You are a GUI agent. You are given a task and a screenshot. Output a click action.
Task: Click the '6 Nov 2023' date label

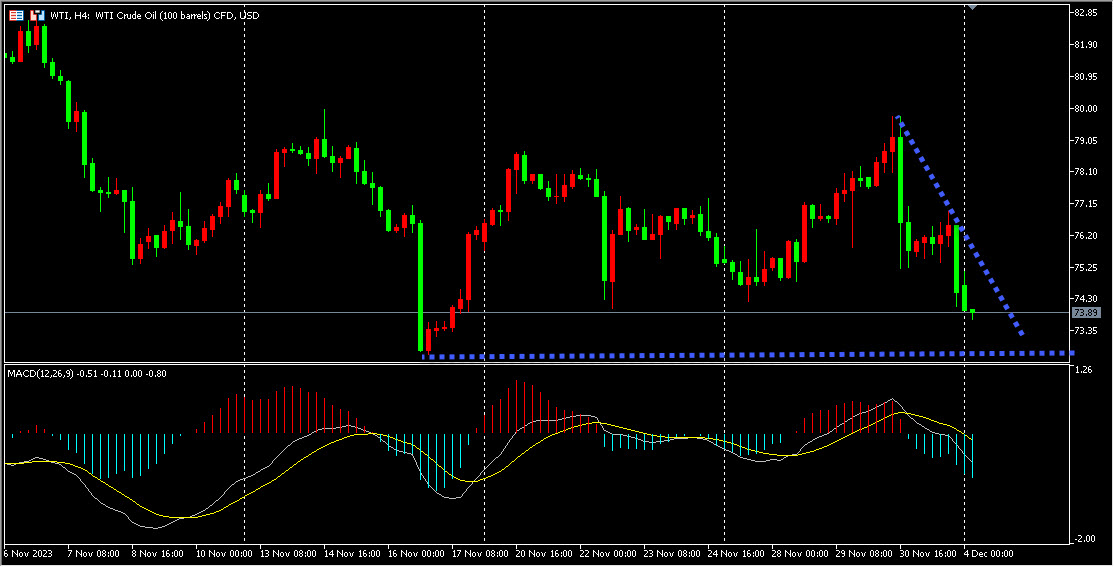[x=26, y=554]
